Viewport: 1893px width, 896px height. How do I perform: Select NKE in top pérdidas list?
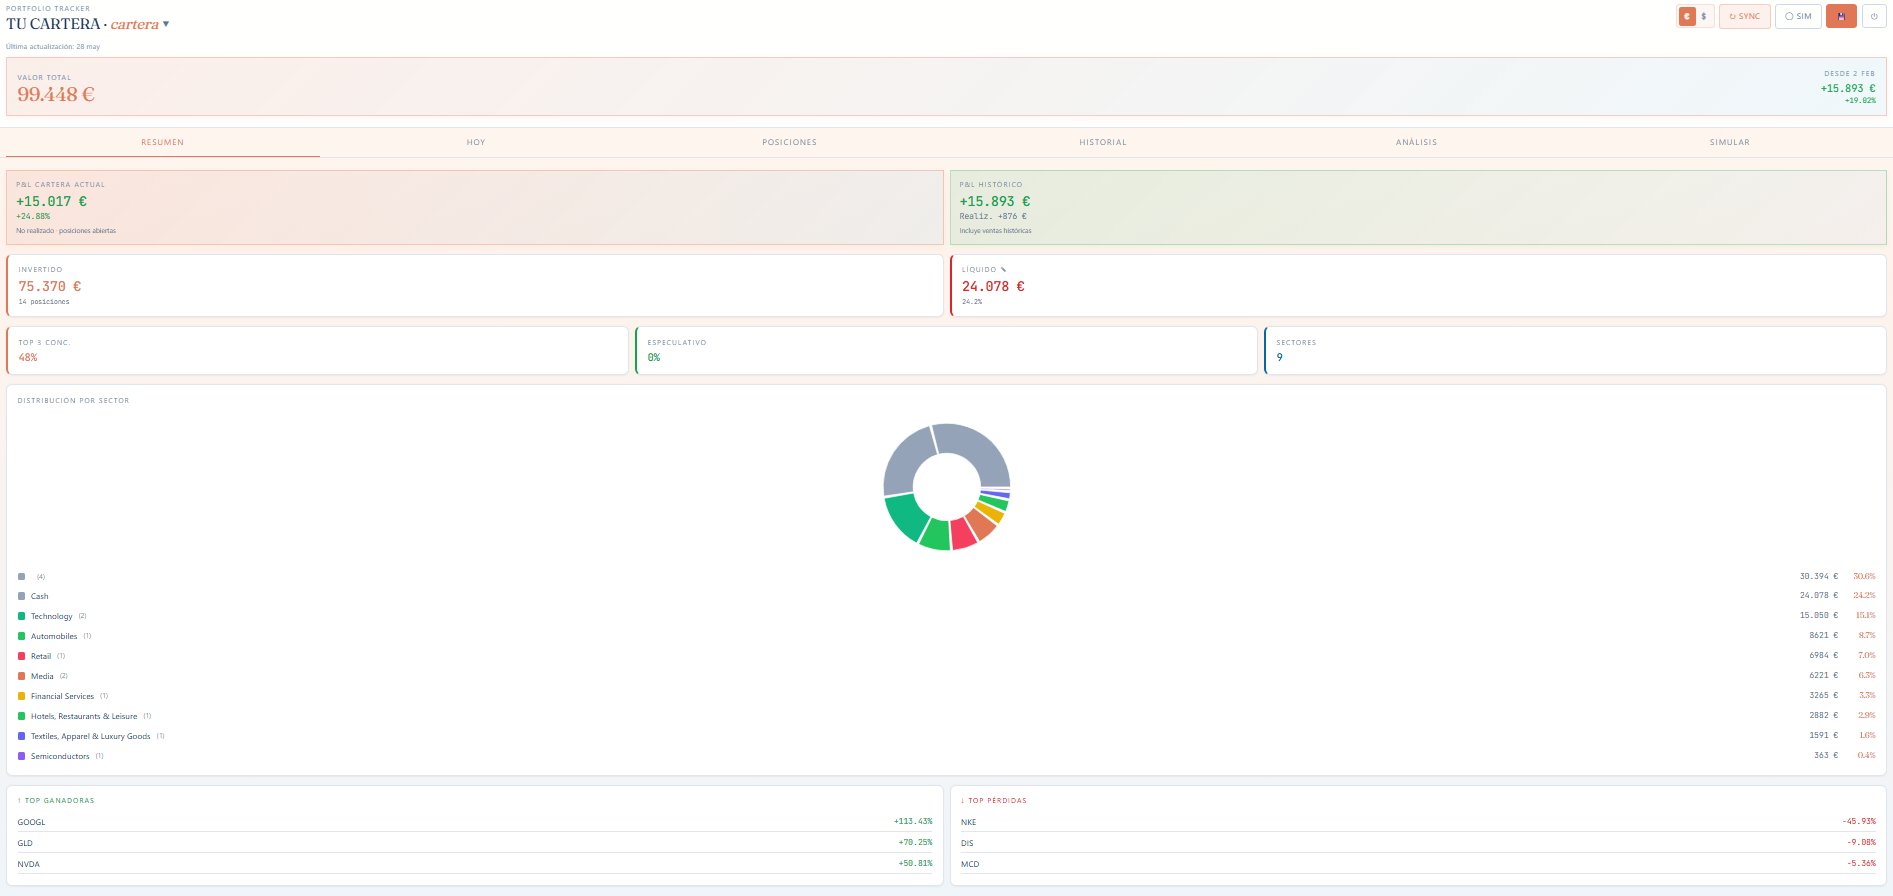[1418, 822]
